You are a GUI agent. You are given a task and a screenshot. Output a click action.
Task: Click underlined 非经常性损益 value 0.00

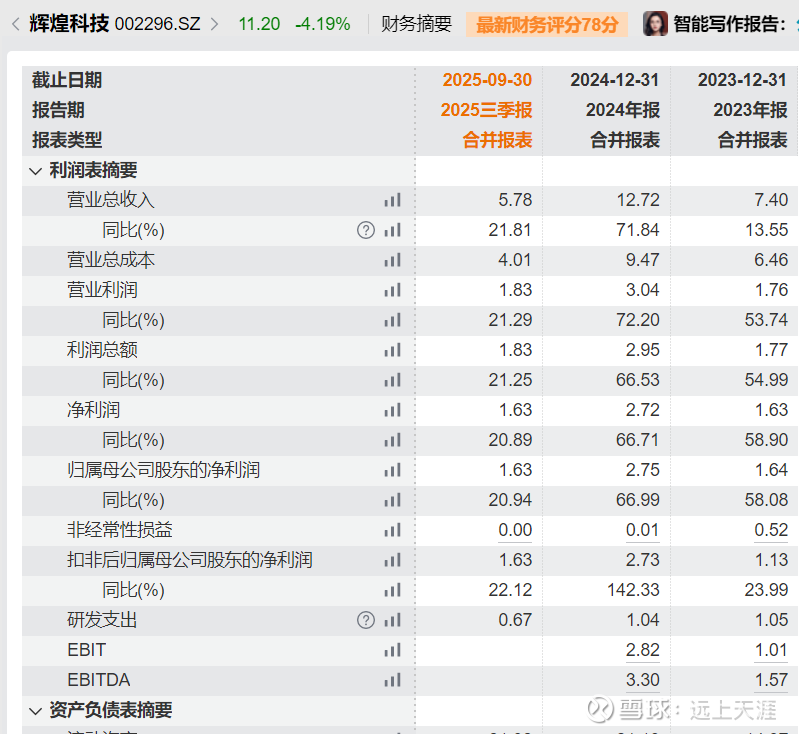point(515,530)
